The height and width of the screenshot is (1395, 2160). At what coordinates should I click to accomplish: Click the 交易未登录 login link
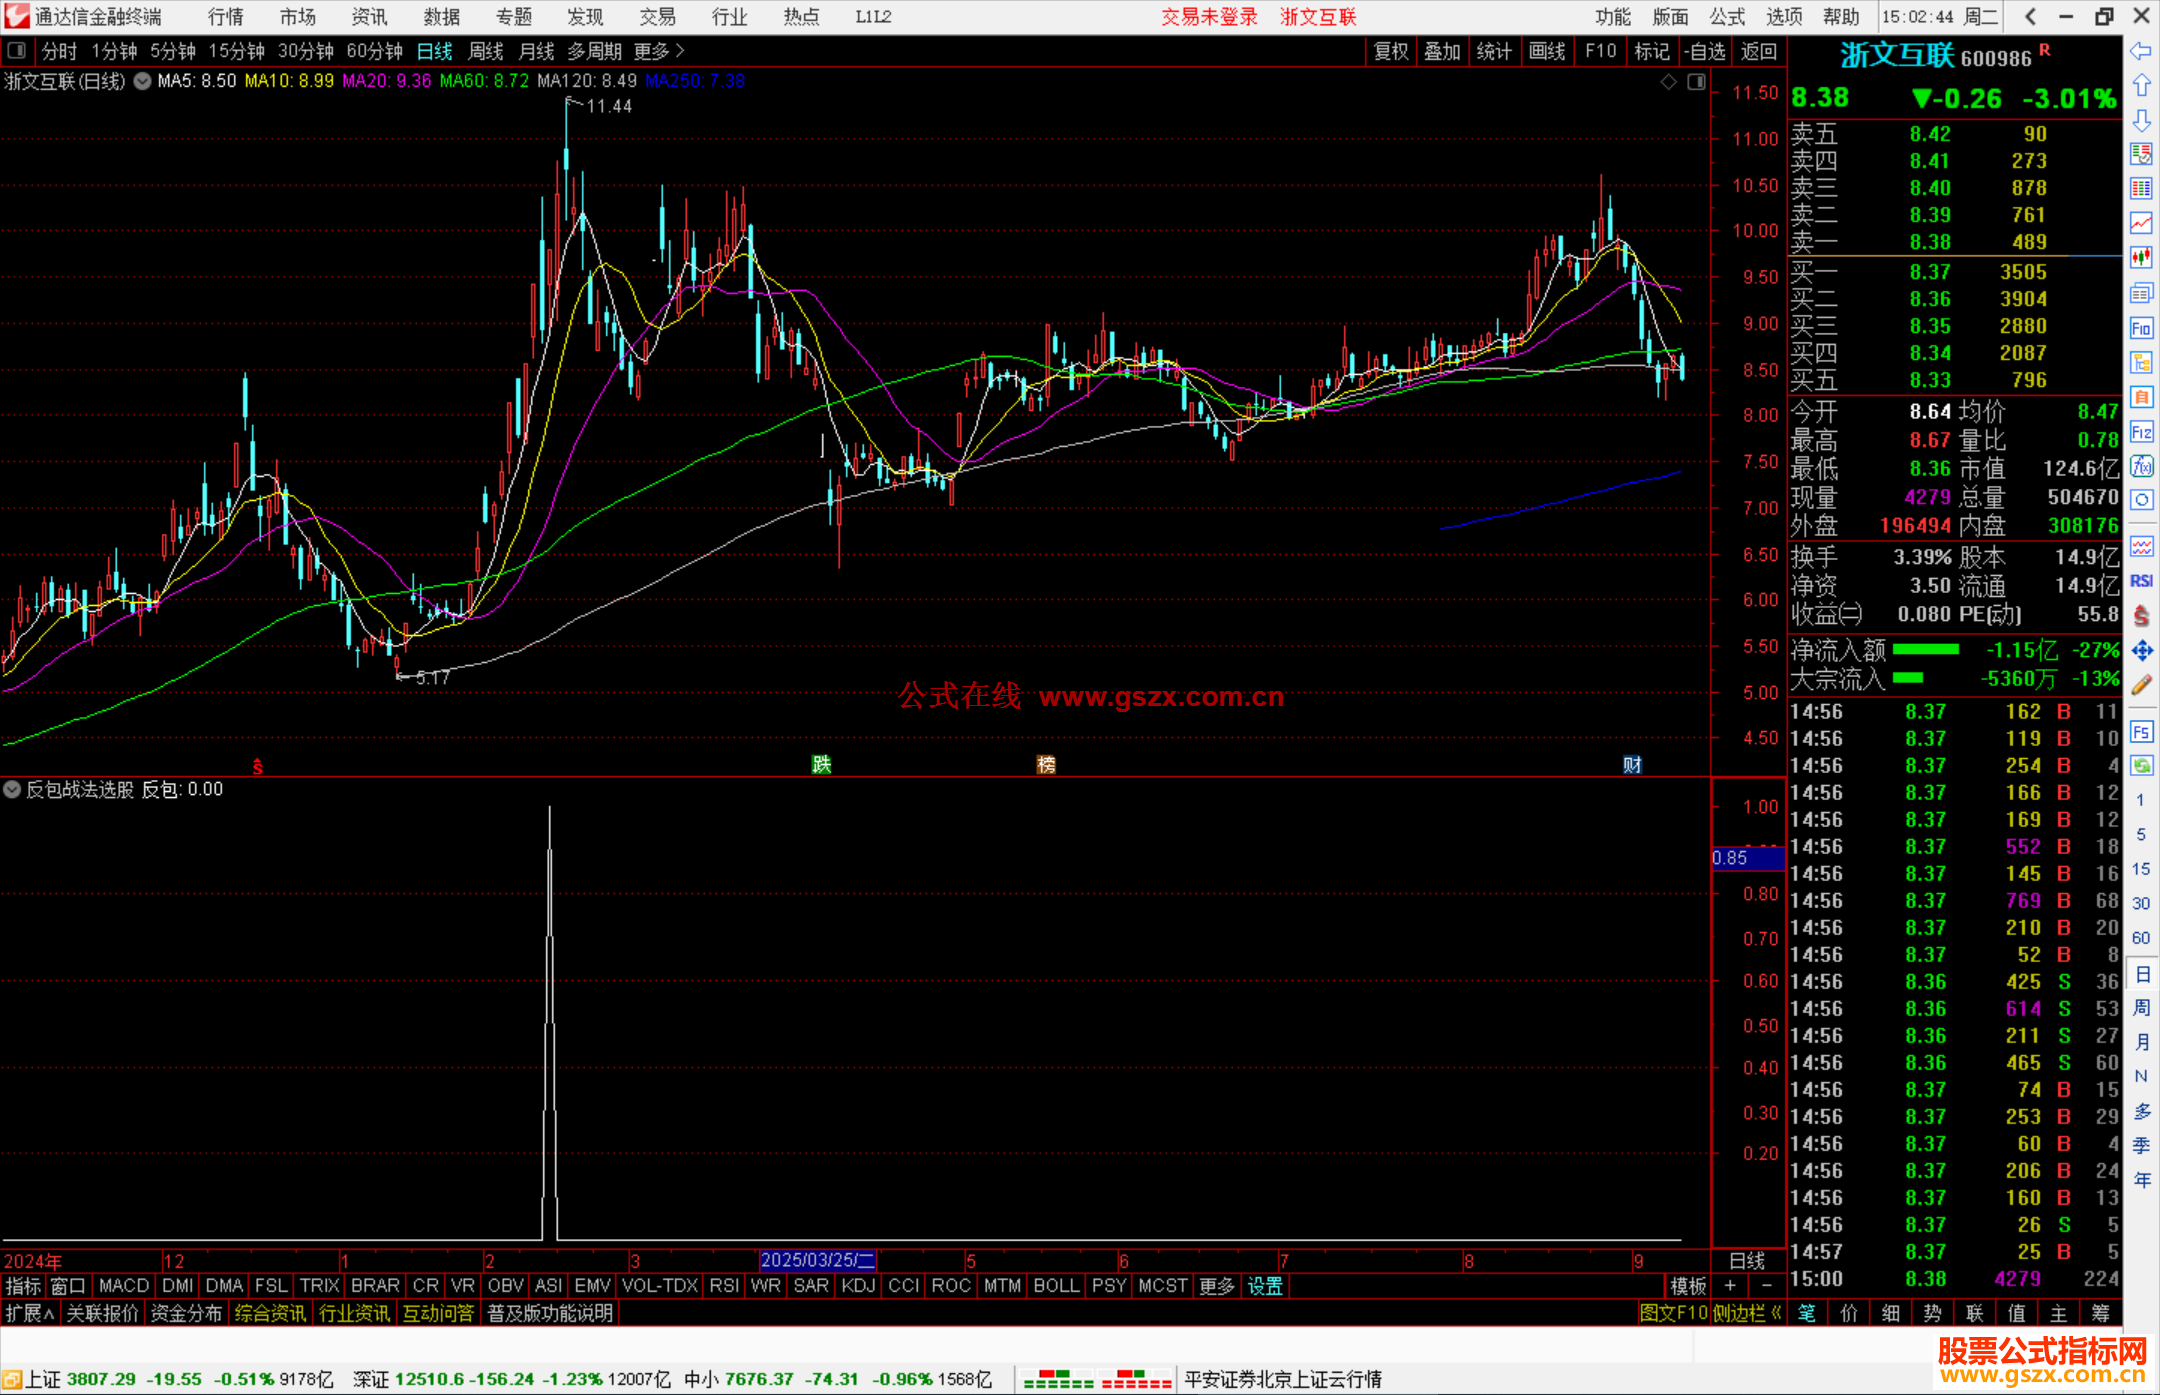point(1209,16)
